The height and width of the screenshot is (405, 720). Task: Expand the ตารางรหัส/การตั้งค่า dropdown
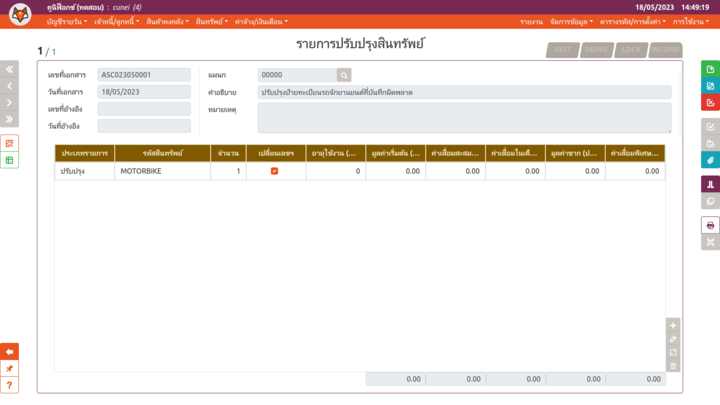632,22
